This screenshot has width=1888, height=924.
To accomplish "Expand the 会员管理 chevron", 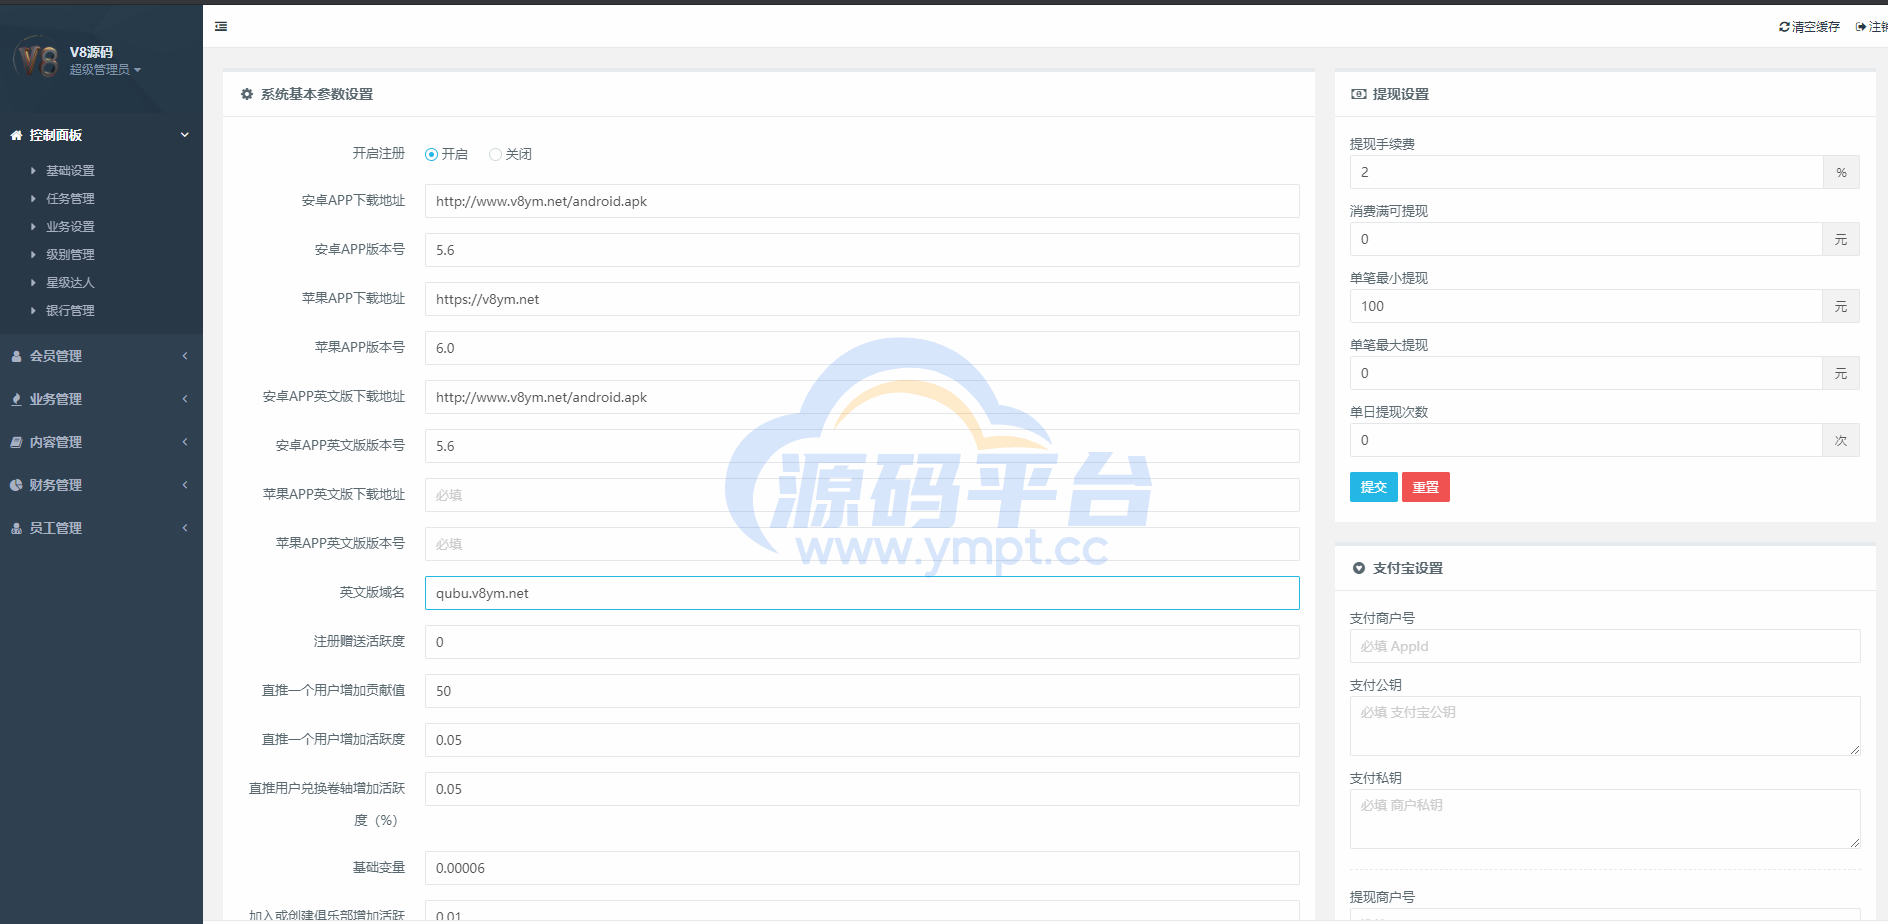I will point(185,356).
